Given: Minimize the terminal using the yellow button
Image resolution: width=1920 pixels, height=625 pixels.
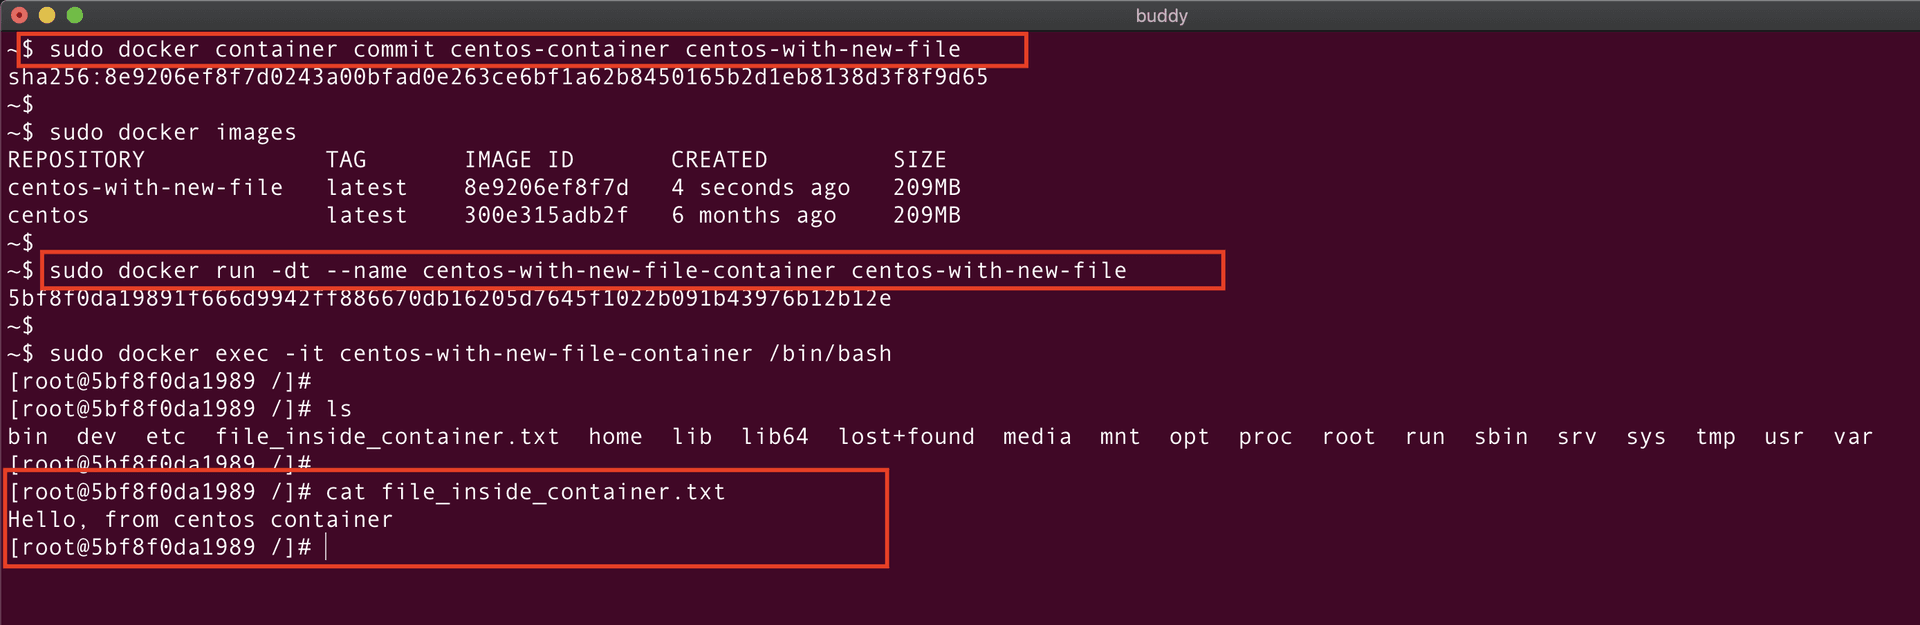Looking at the screenshot, I should [x=46, y=15].
